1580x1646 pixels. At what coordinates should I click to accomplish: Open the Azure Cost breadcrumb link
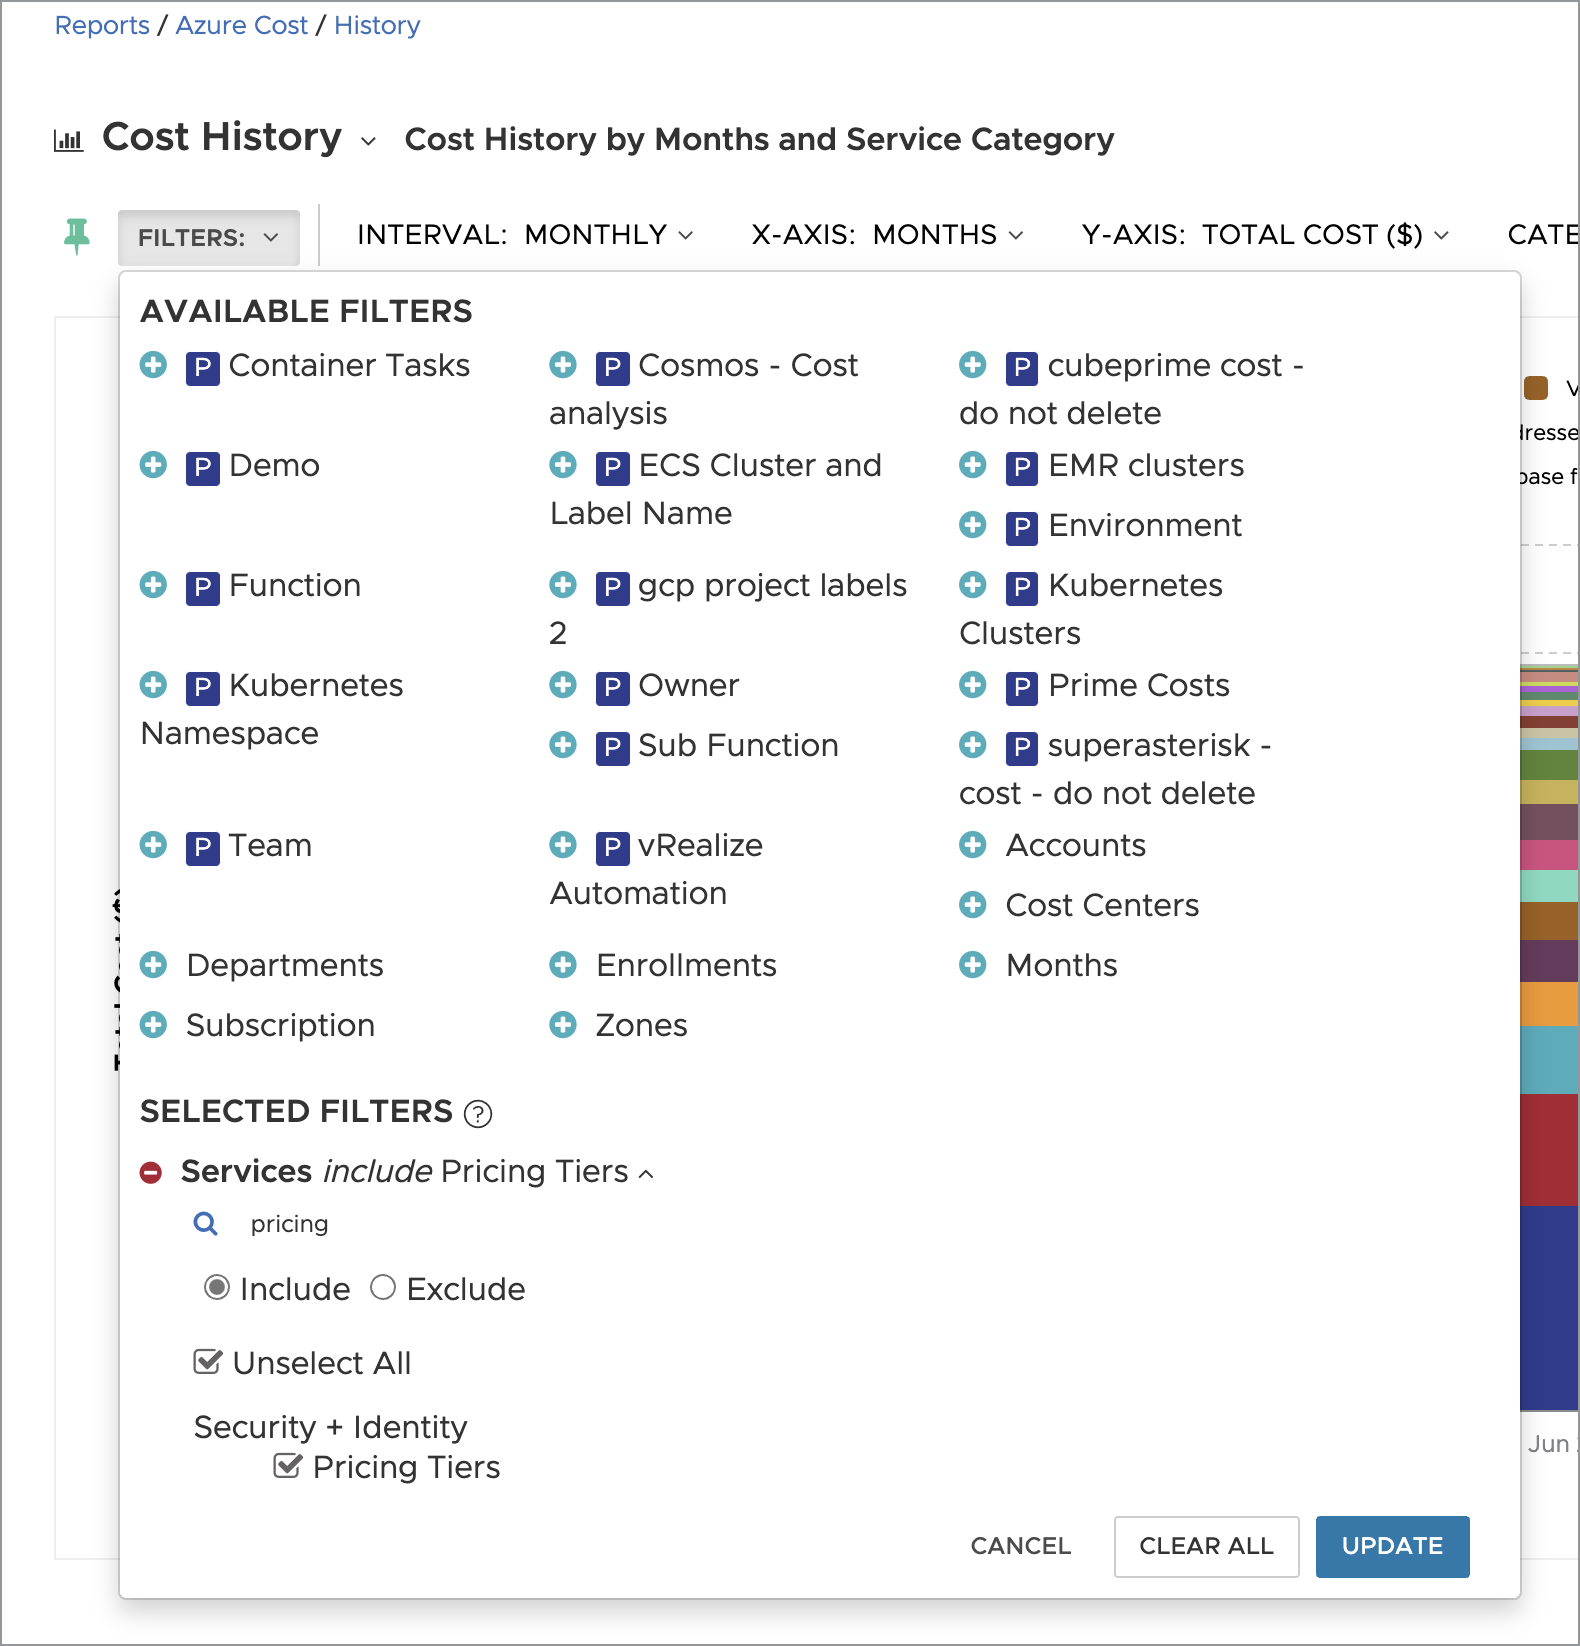click(x=242, y=25)
